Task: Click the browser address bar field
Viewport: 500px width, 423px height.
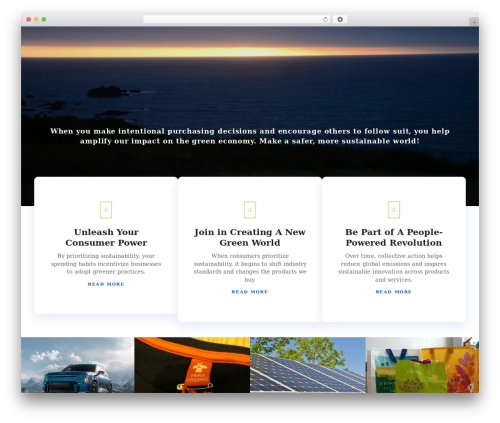Action: pos(237,19)
